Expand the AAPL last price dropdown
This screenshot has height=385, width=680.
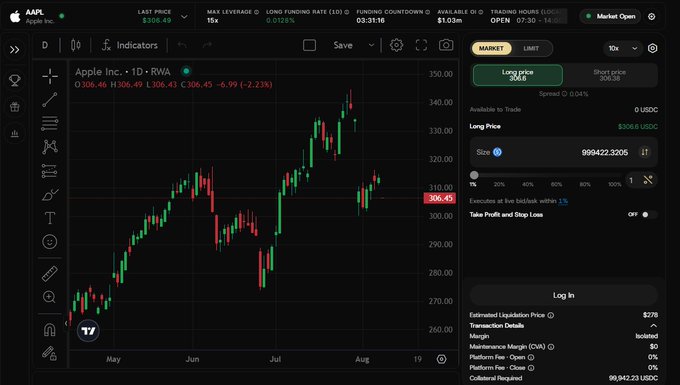(x=184, y=16)
